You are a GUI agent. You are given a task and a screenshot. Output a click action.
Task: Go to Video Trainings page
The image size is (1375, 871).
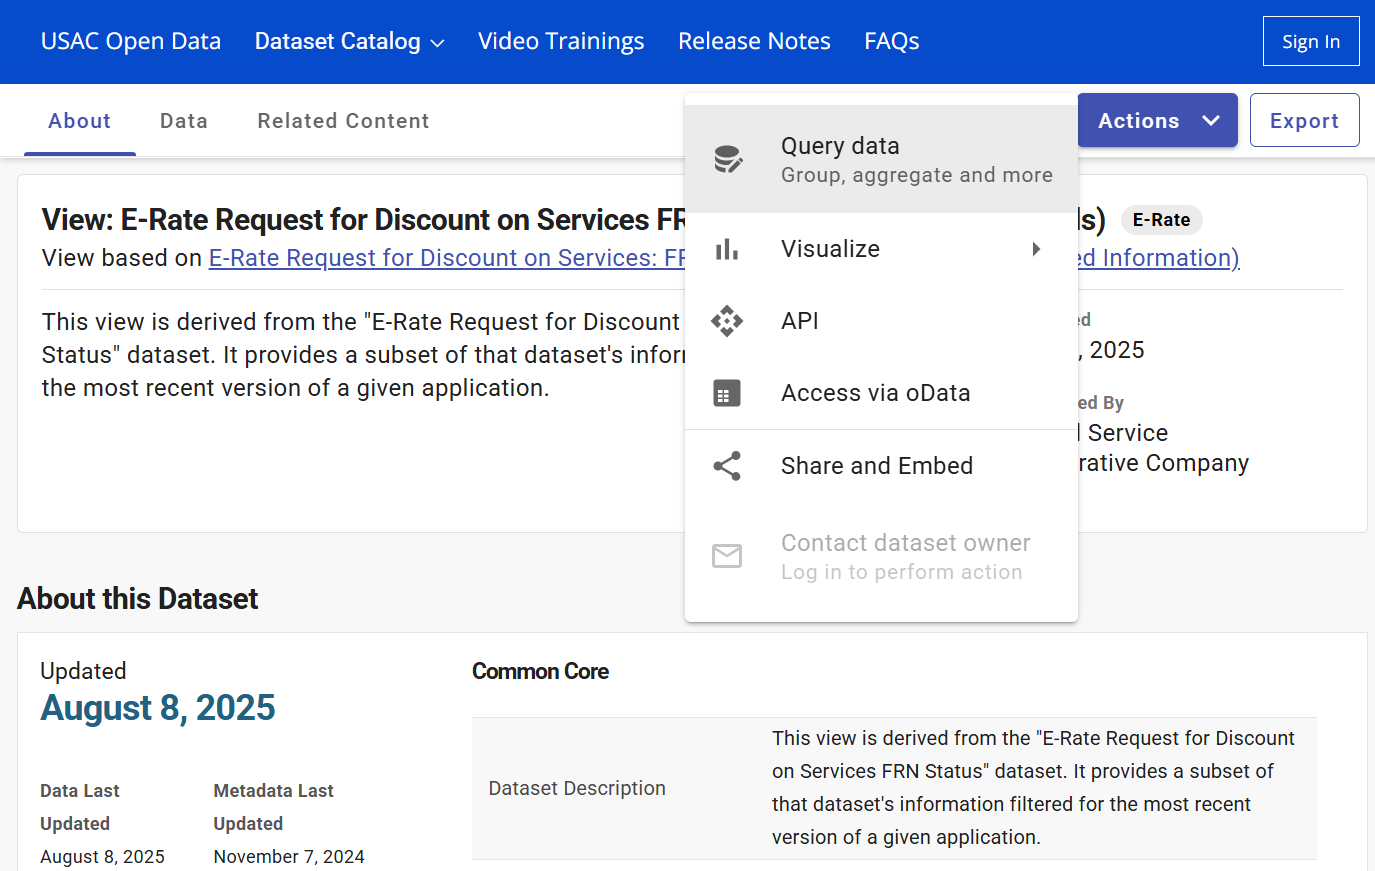561,41
